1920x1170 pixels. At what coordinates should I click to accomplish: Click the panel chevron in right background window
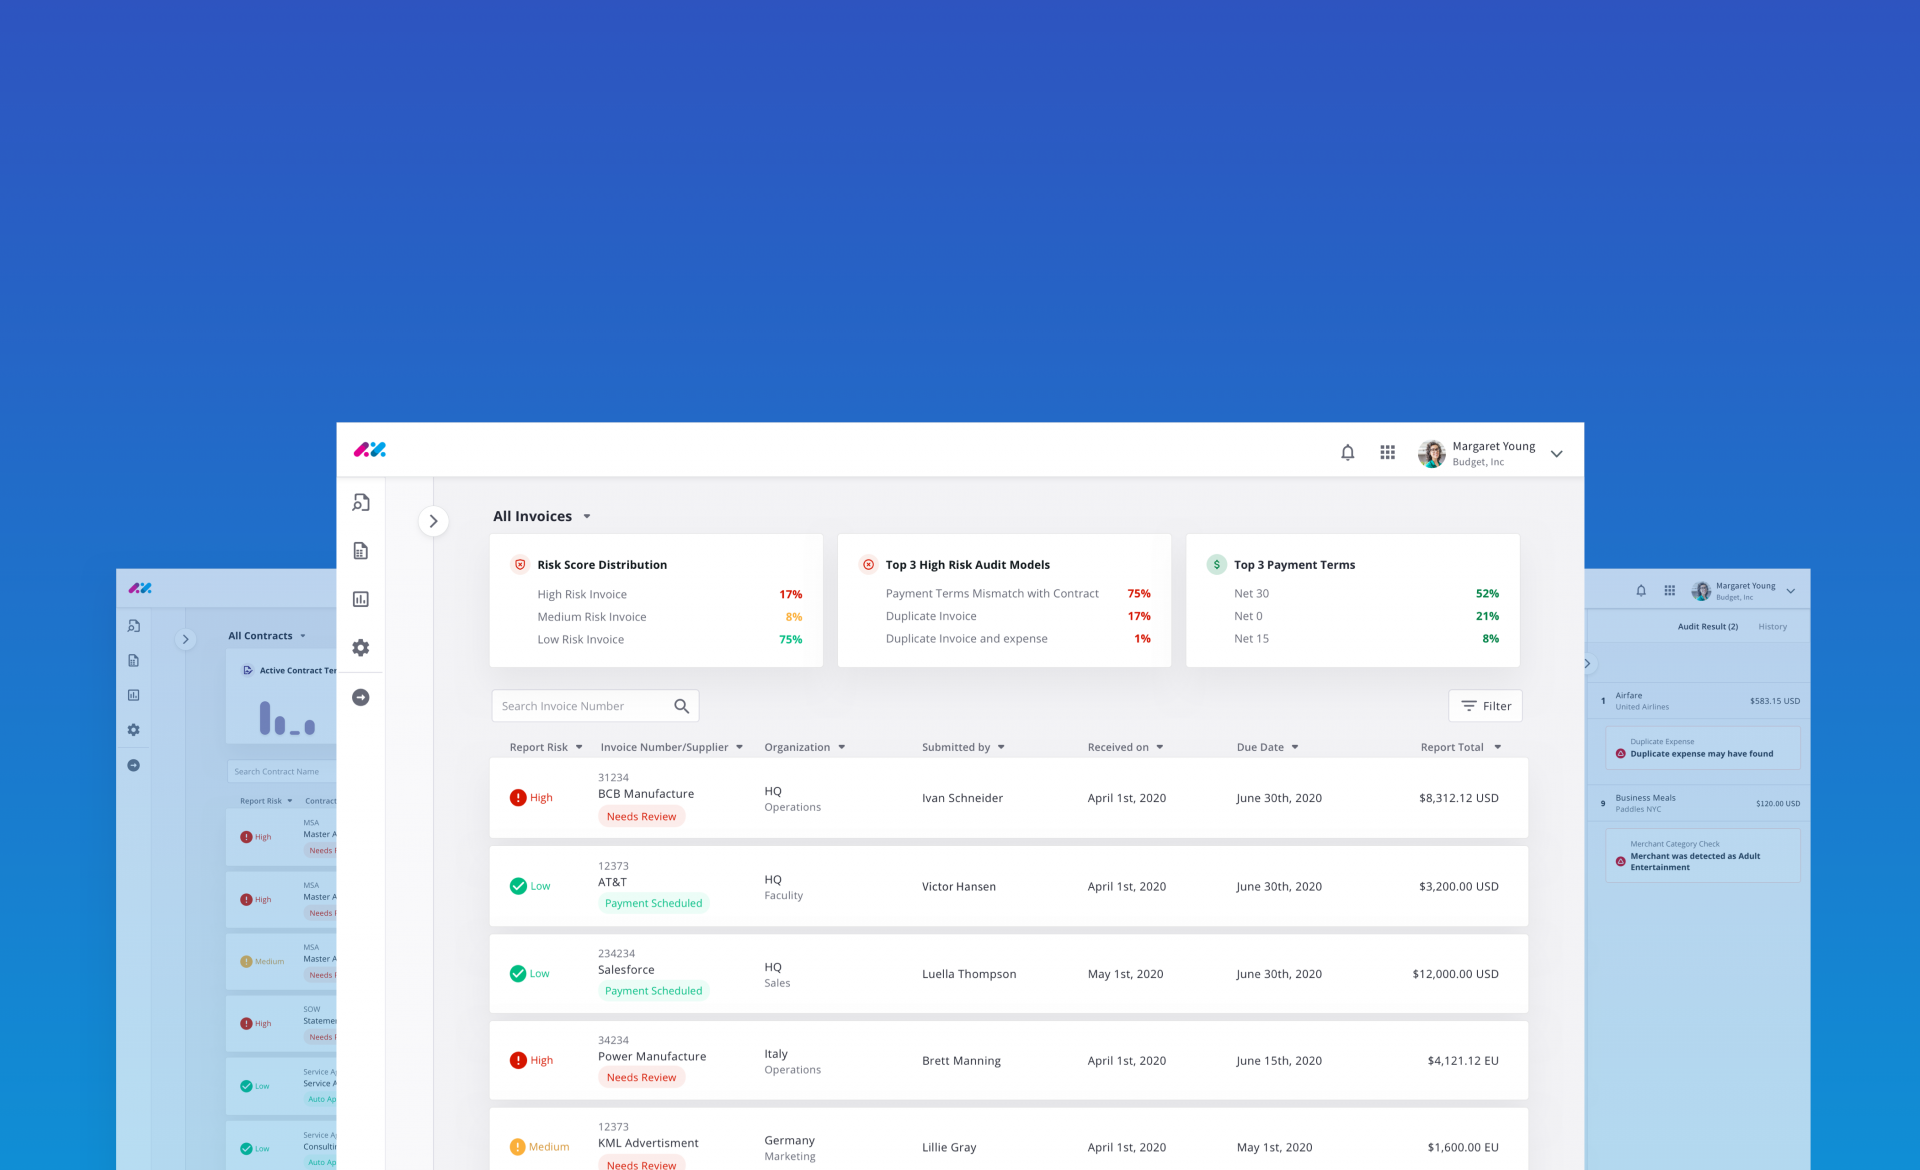[1588, 664]
